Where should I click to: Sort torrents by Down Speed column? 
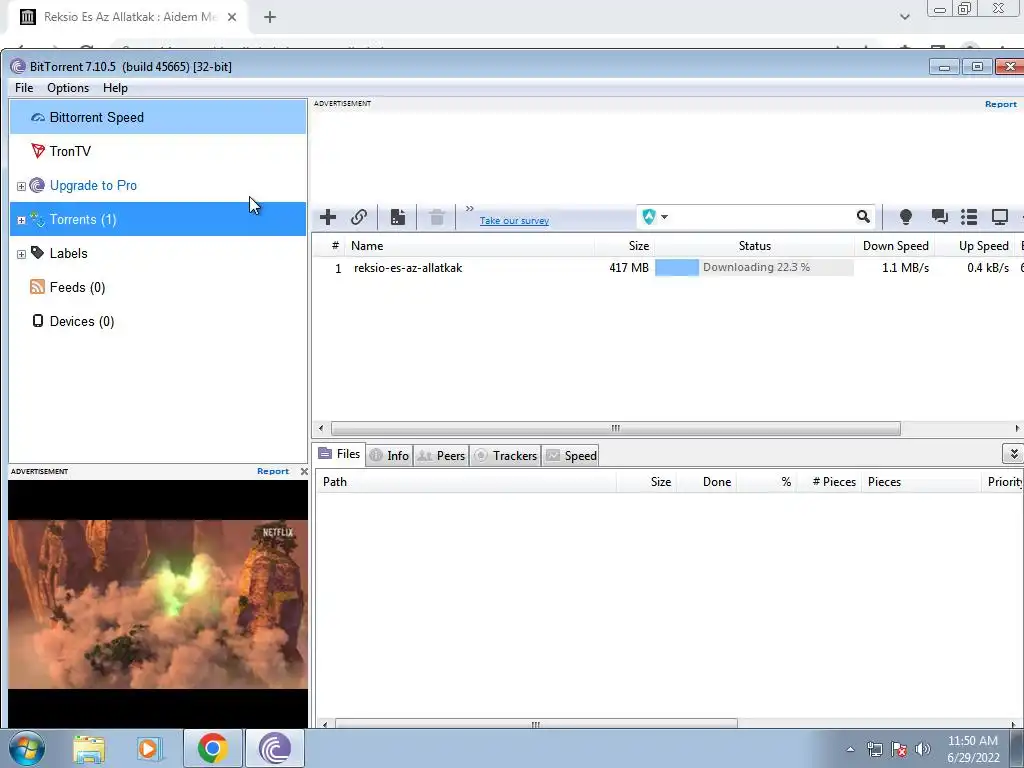895,246
